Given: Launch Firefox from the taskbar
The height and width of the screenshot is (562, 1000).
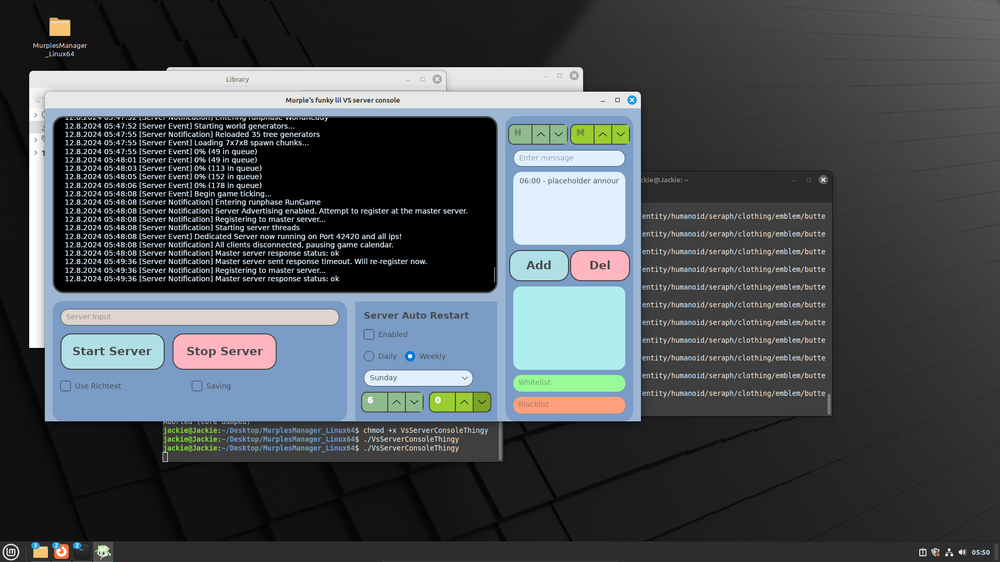Looking at the screenshot, I should 61,551.
